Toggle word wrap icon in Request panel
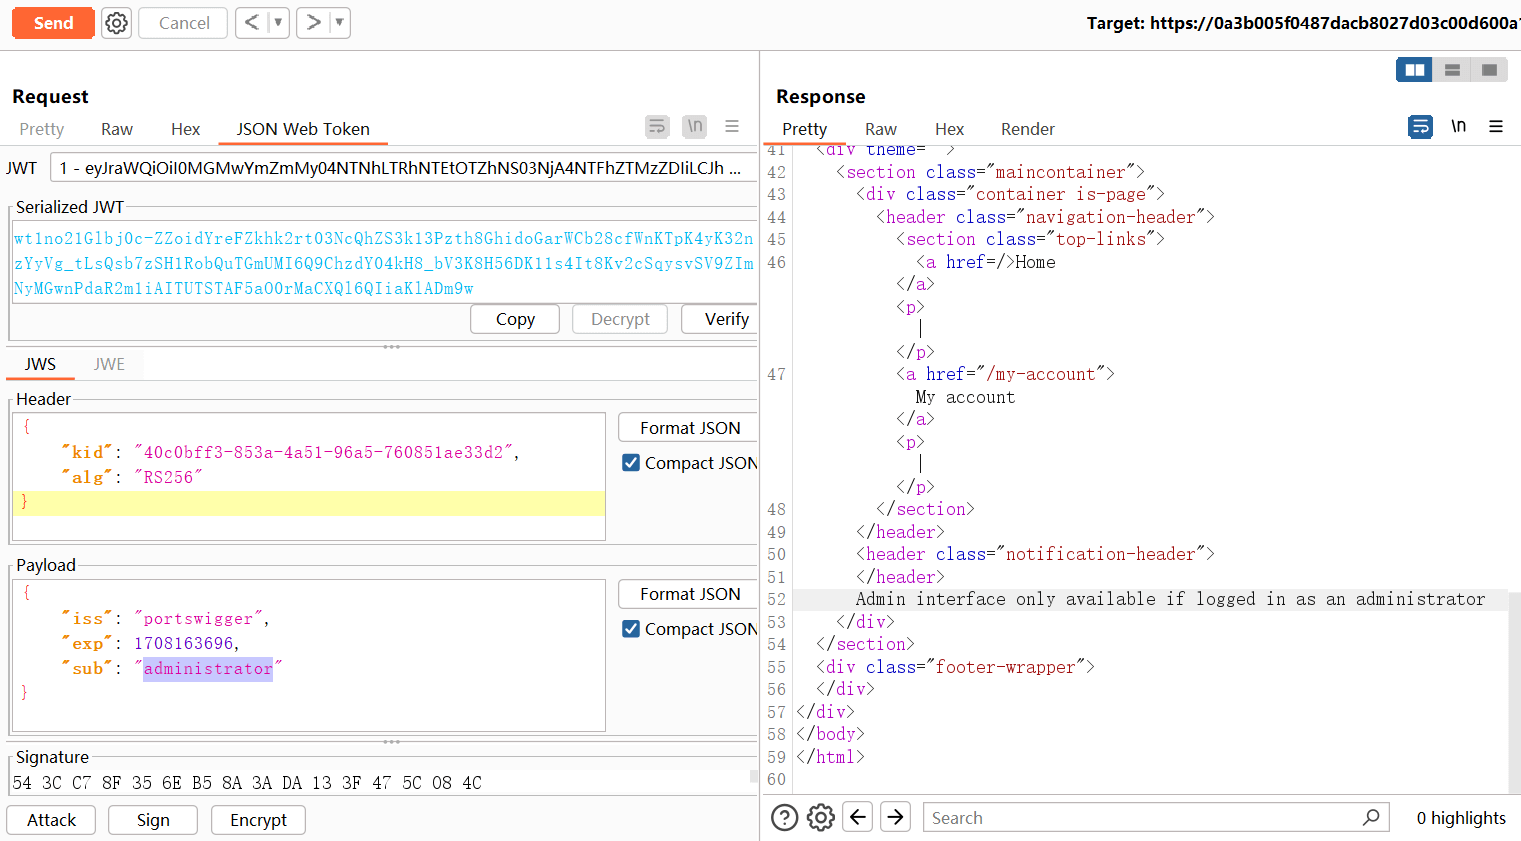 pyautogui.click(x=657, y=127)
